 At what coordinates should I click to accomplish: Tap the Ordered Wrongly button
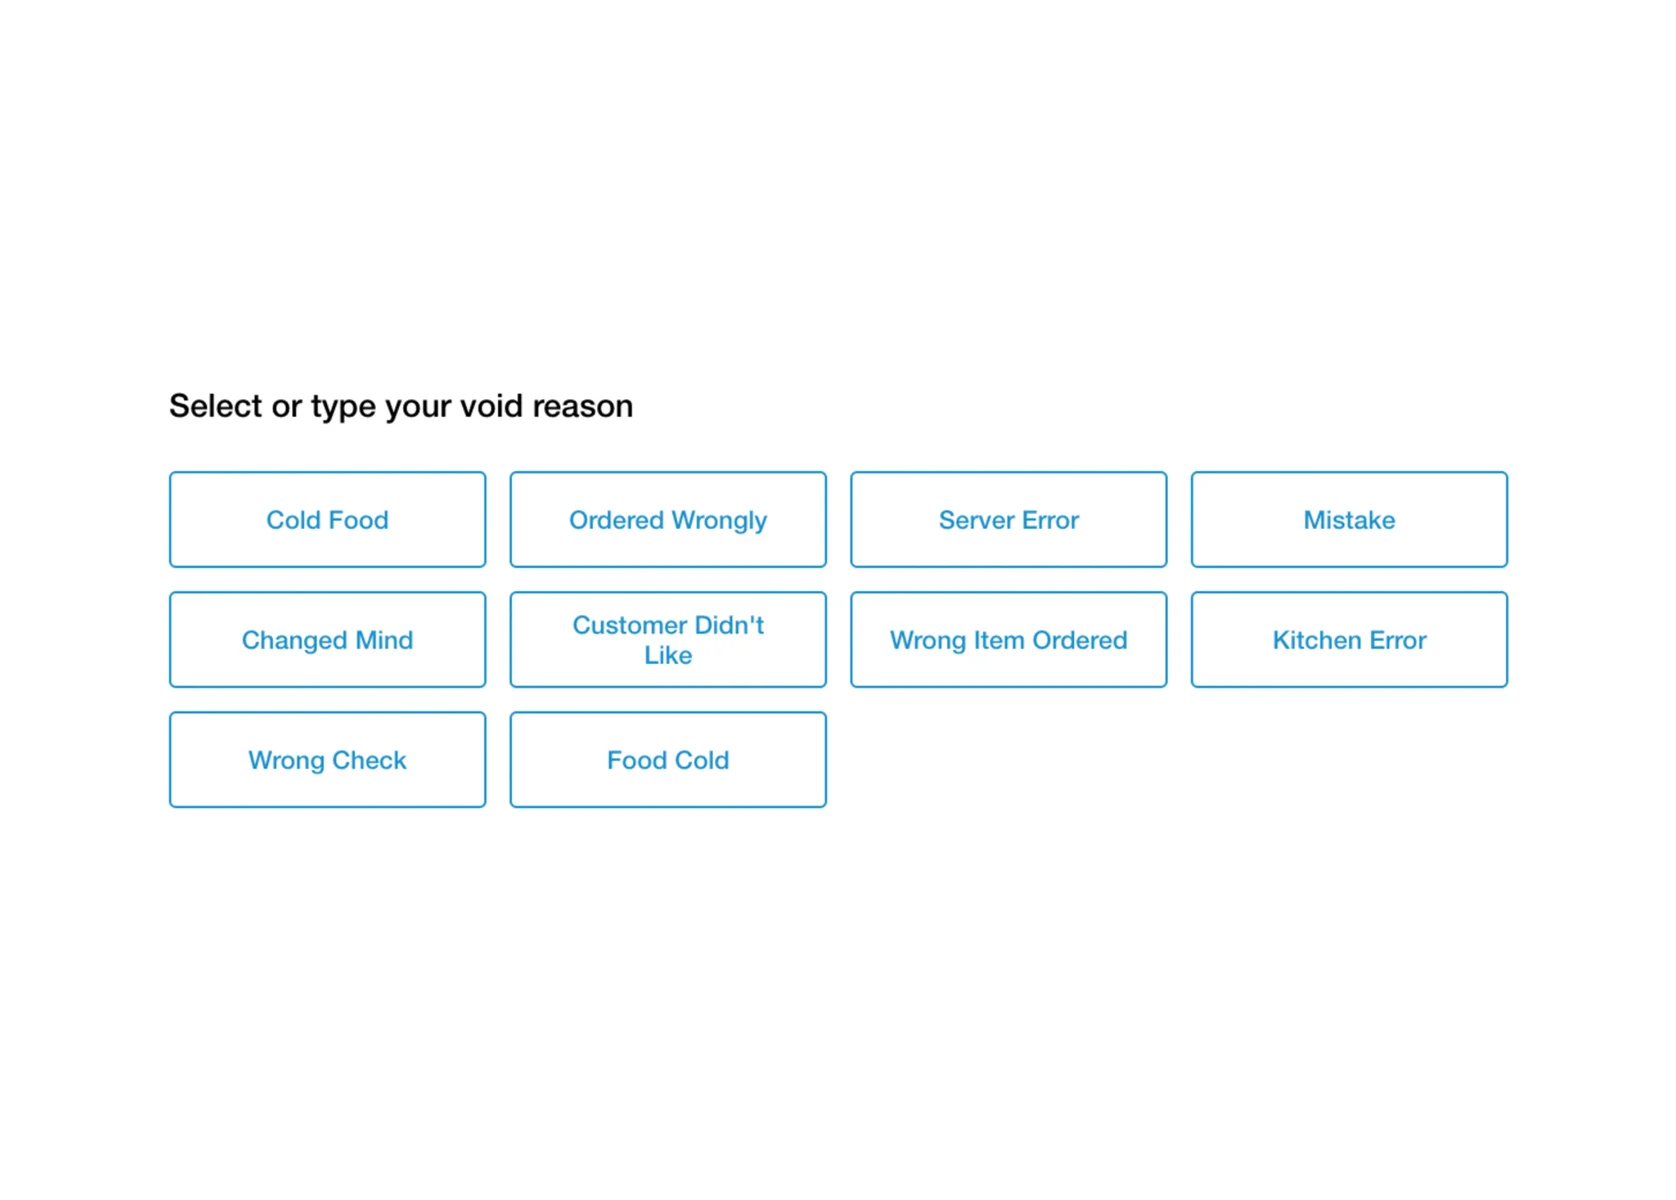click(x=668, y=520)
